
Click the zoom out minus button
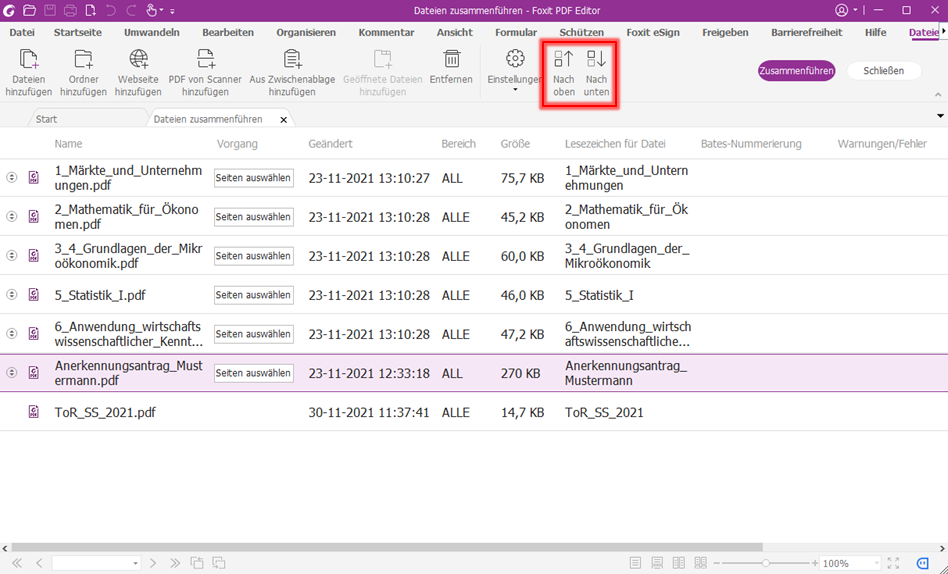(x=716, y=563)
